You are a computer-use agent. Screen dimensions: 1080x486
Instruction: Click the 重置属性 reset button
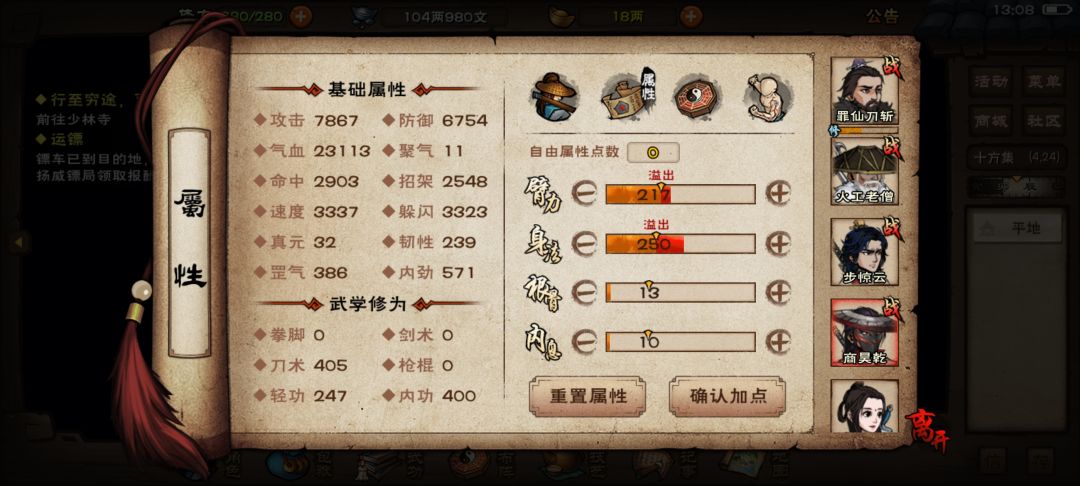588,397
